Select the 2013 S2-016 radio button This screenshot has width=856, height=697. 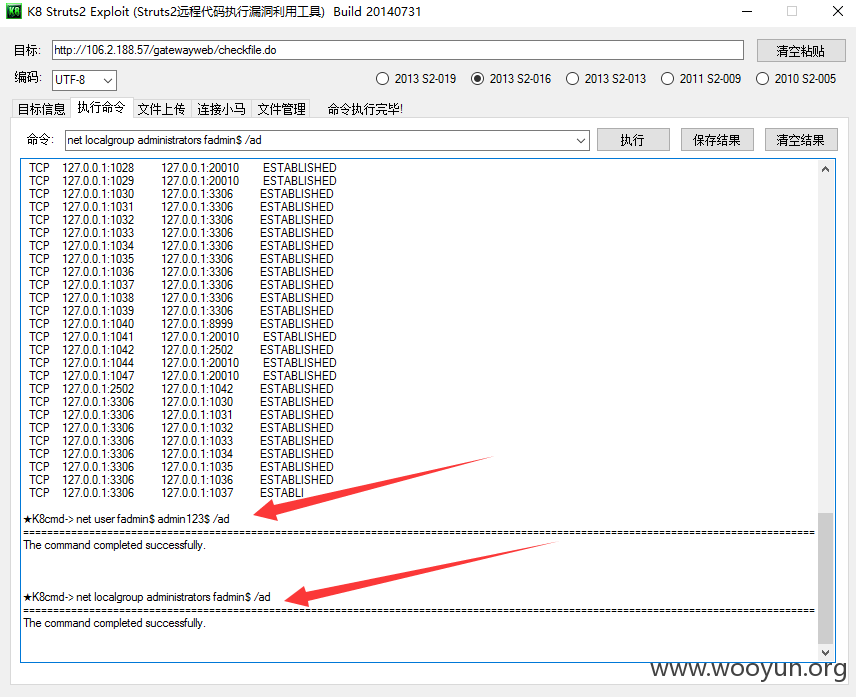pos(511,79)
